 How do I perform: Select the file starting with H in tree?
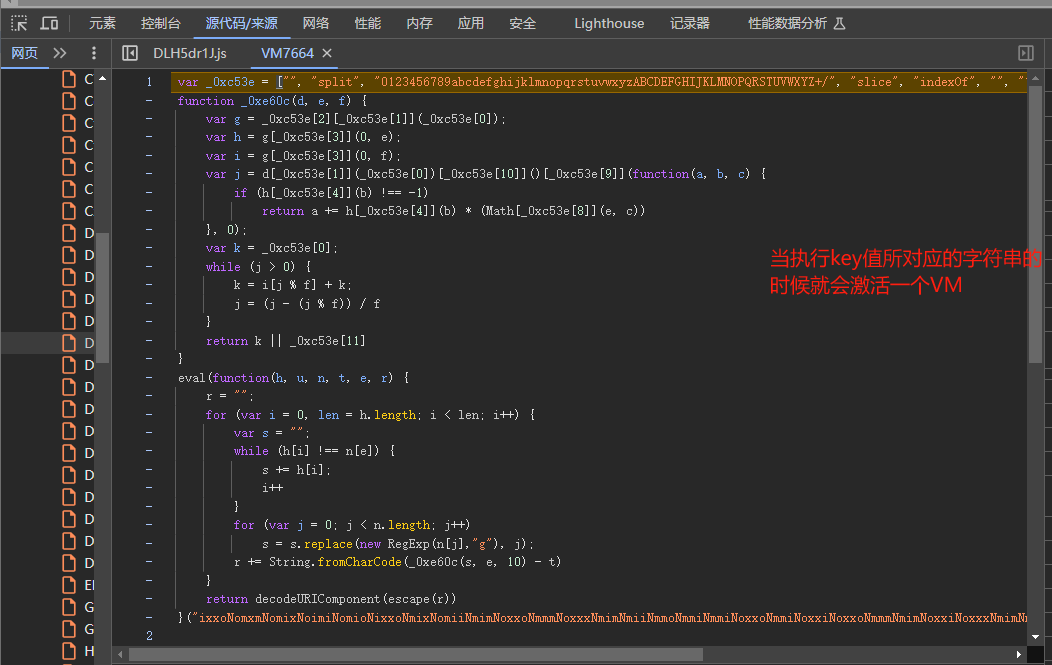click(78, 651)
